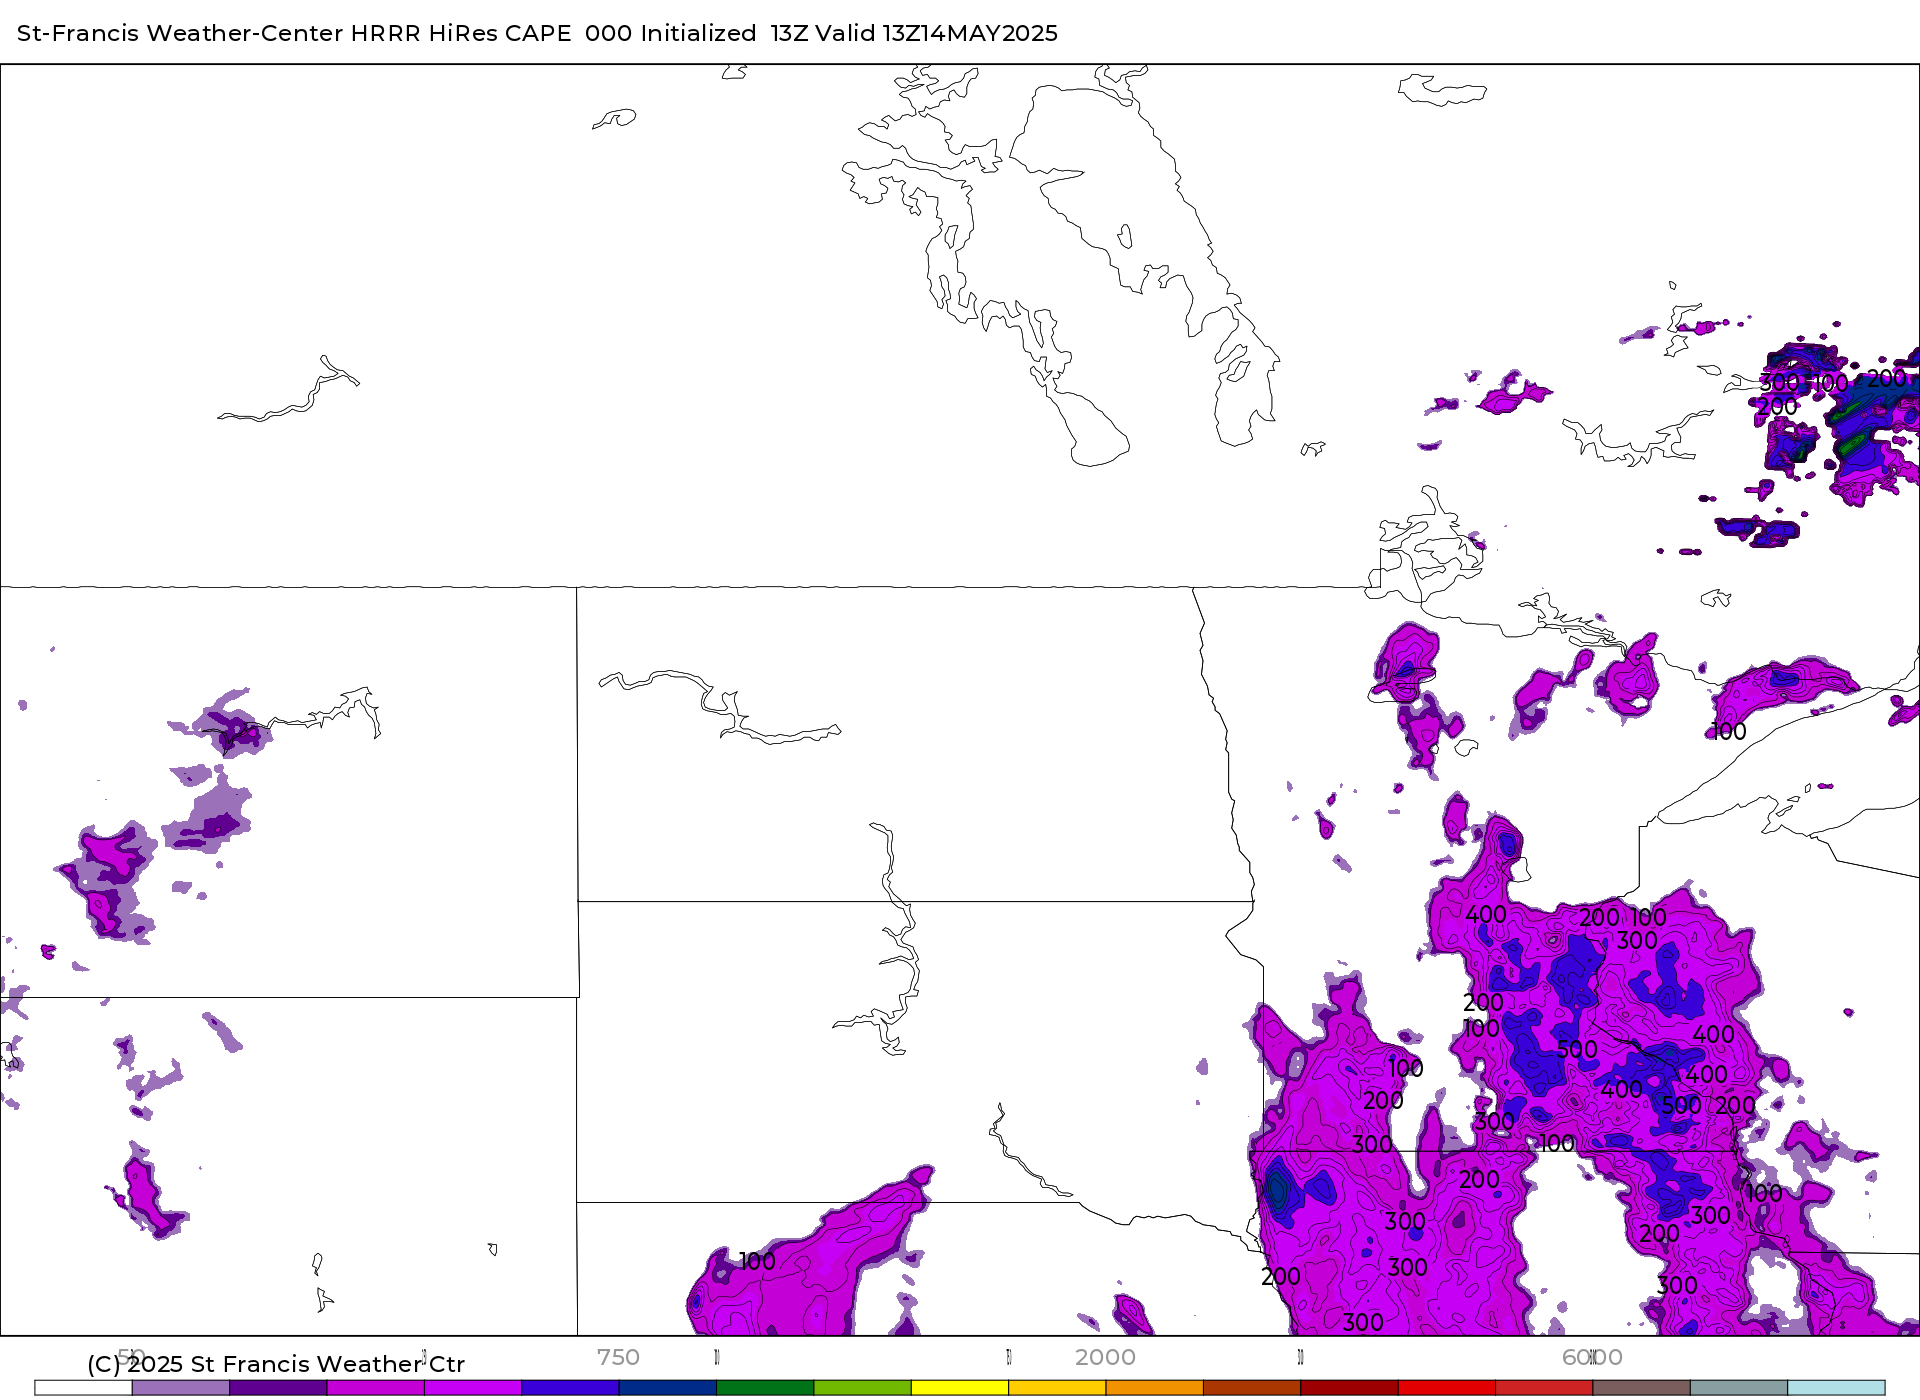Select the bright yellow legend swatch
The image size is (1920, 1400).
coord(960,1388)
